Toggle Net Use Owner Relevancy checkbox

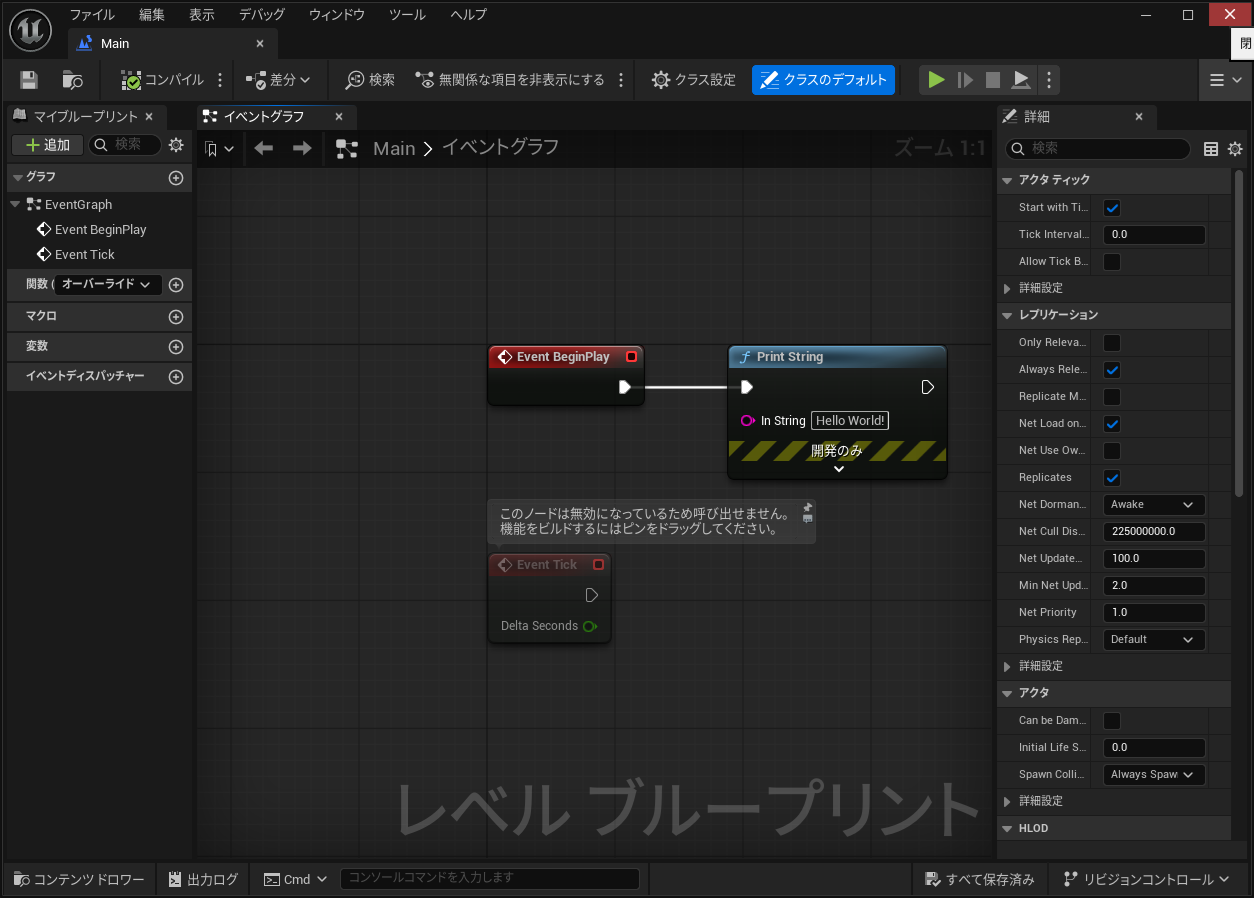[x=1112, y=451]
